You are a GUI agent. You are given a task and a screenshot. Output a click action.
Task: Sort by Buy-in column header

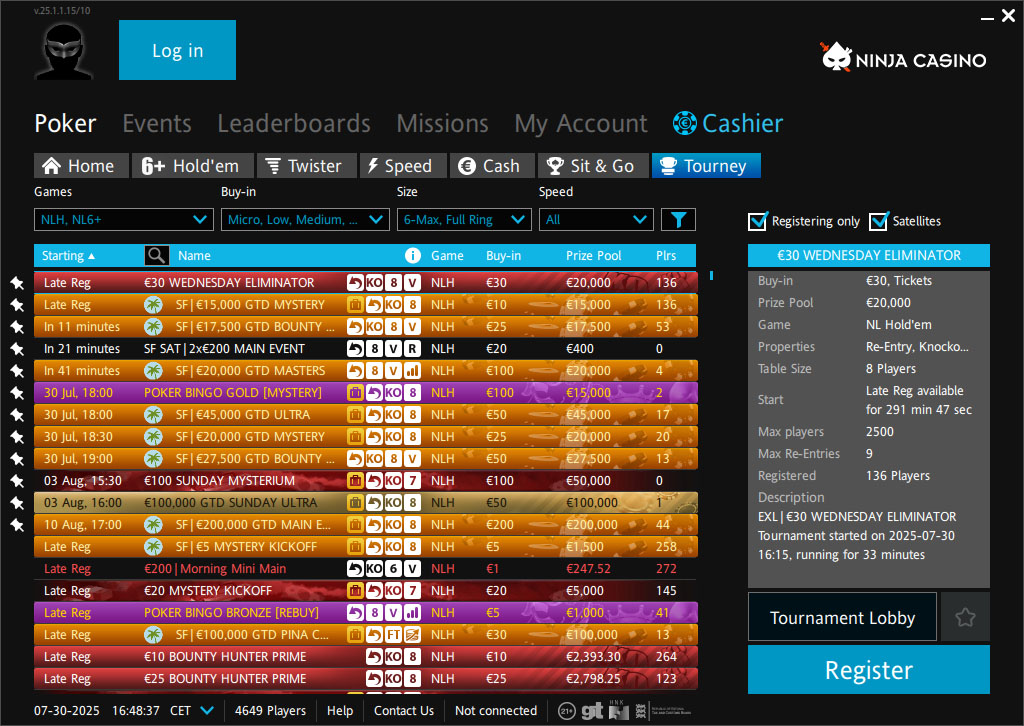coord(504,255)
